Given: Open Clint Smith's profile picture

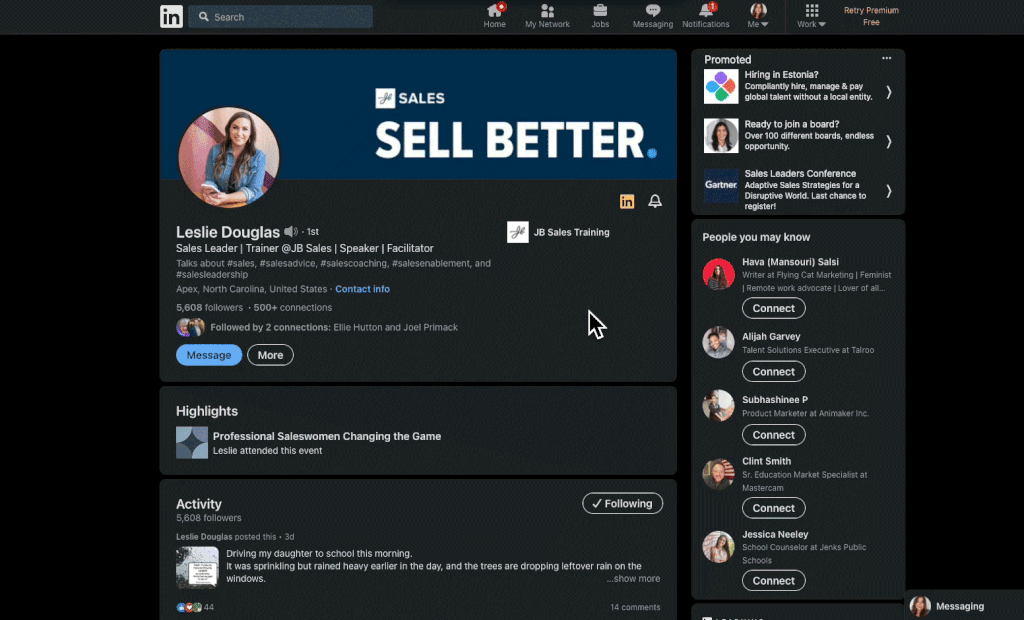Looking at the screenshot, I should 718,474.
